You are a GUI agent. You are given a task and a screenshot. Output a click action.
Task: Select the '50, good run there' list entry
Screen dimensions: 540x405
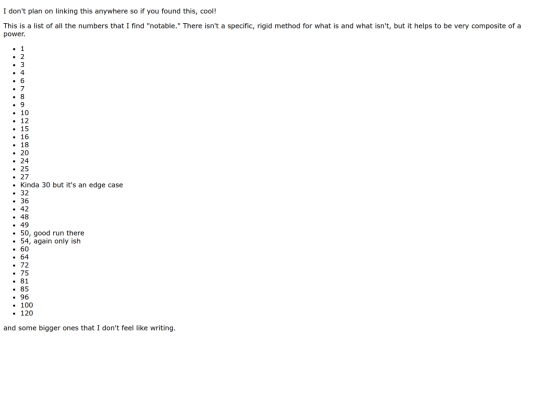point(52,233)
